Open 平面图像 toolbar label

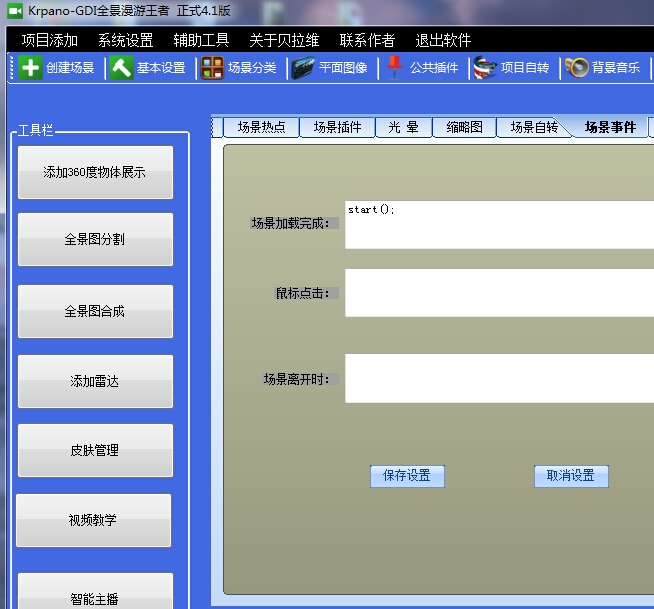[x=343, y=68]
